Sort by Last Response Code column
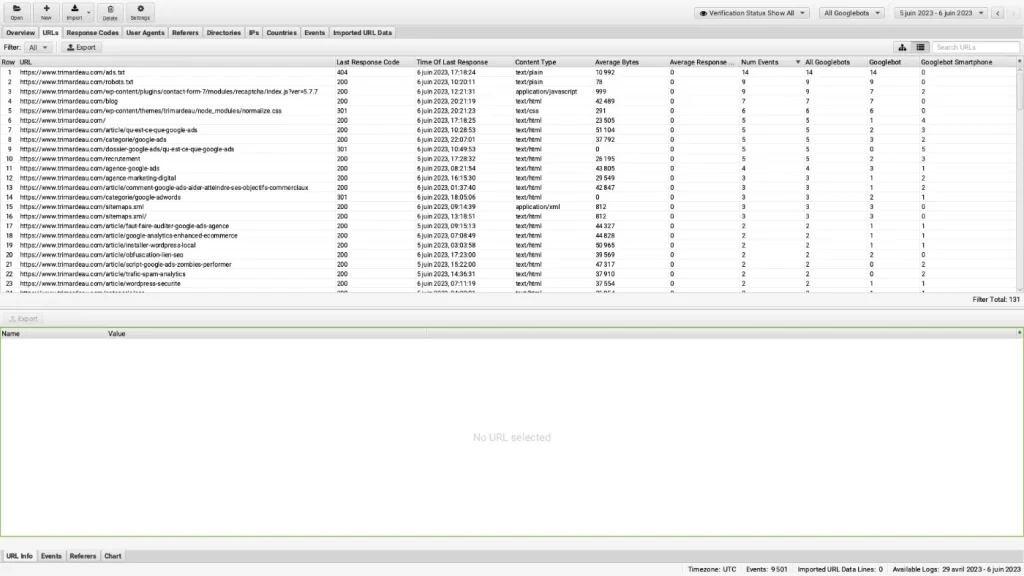The width and height of the screenshot is (1024, 576). point(375,62)
